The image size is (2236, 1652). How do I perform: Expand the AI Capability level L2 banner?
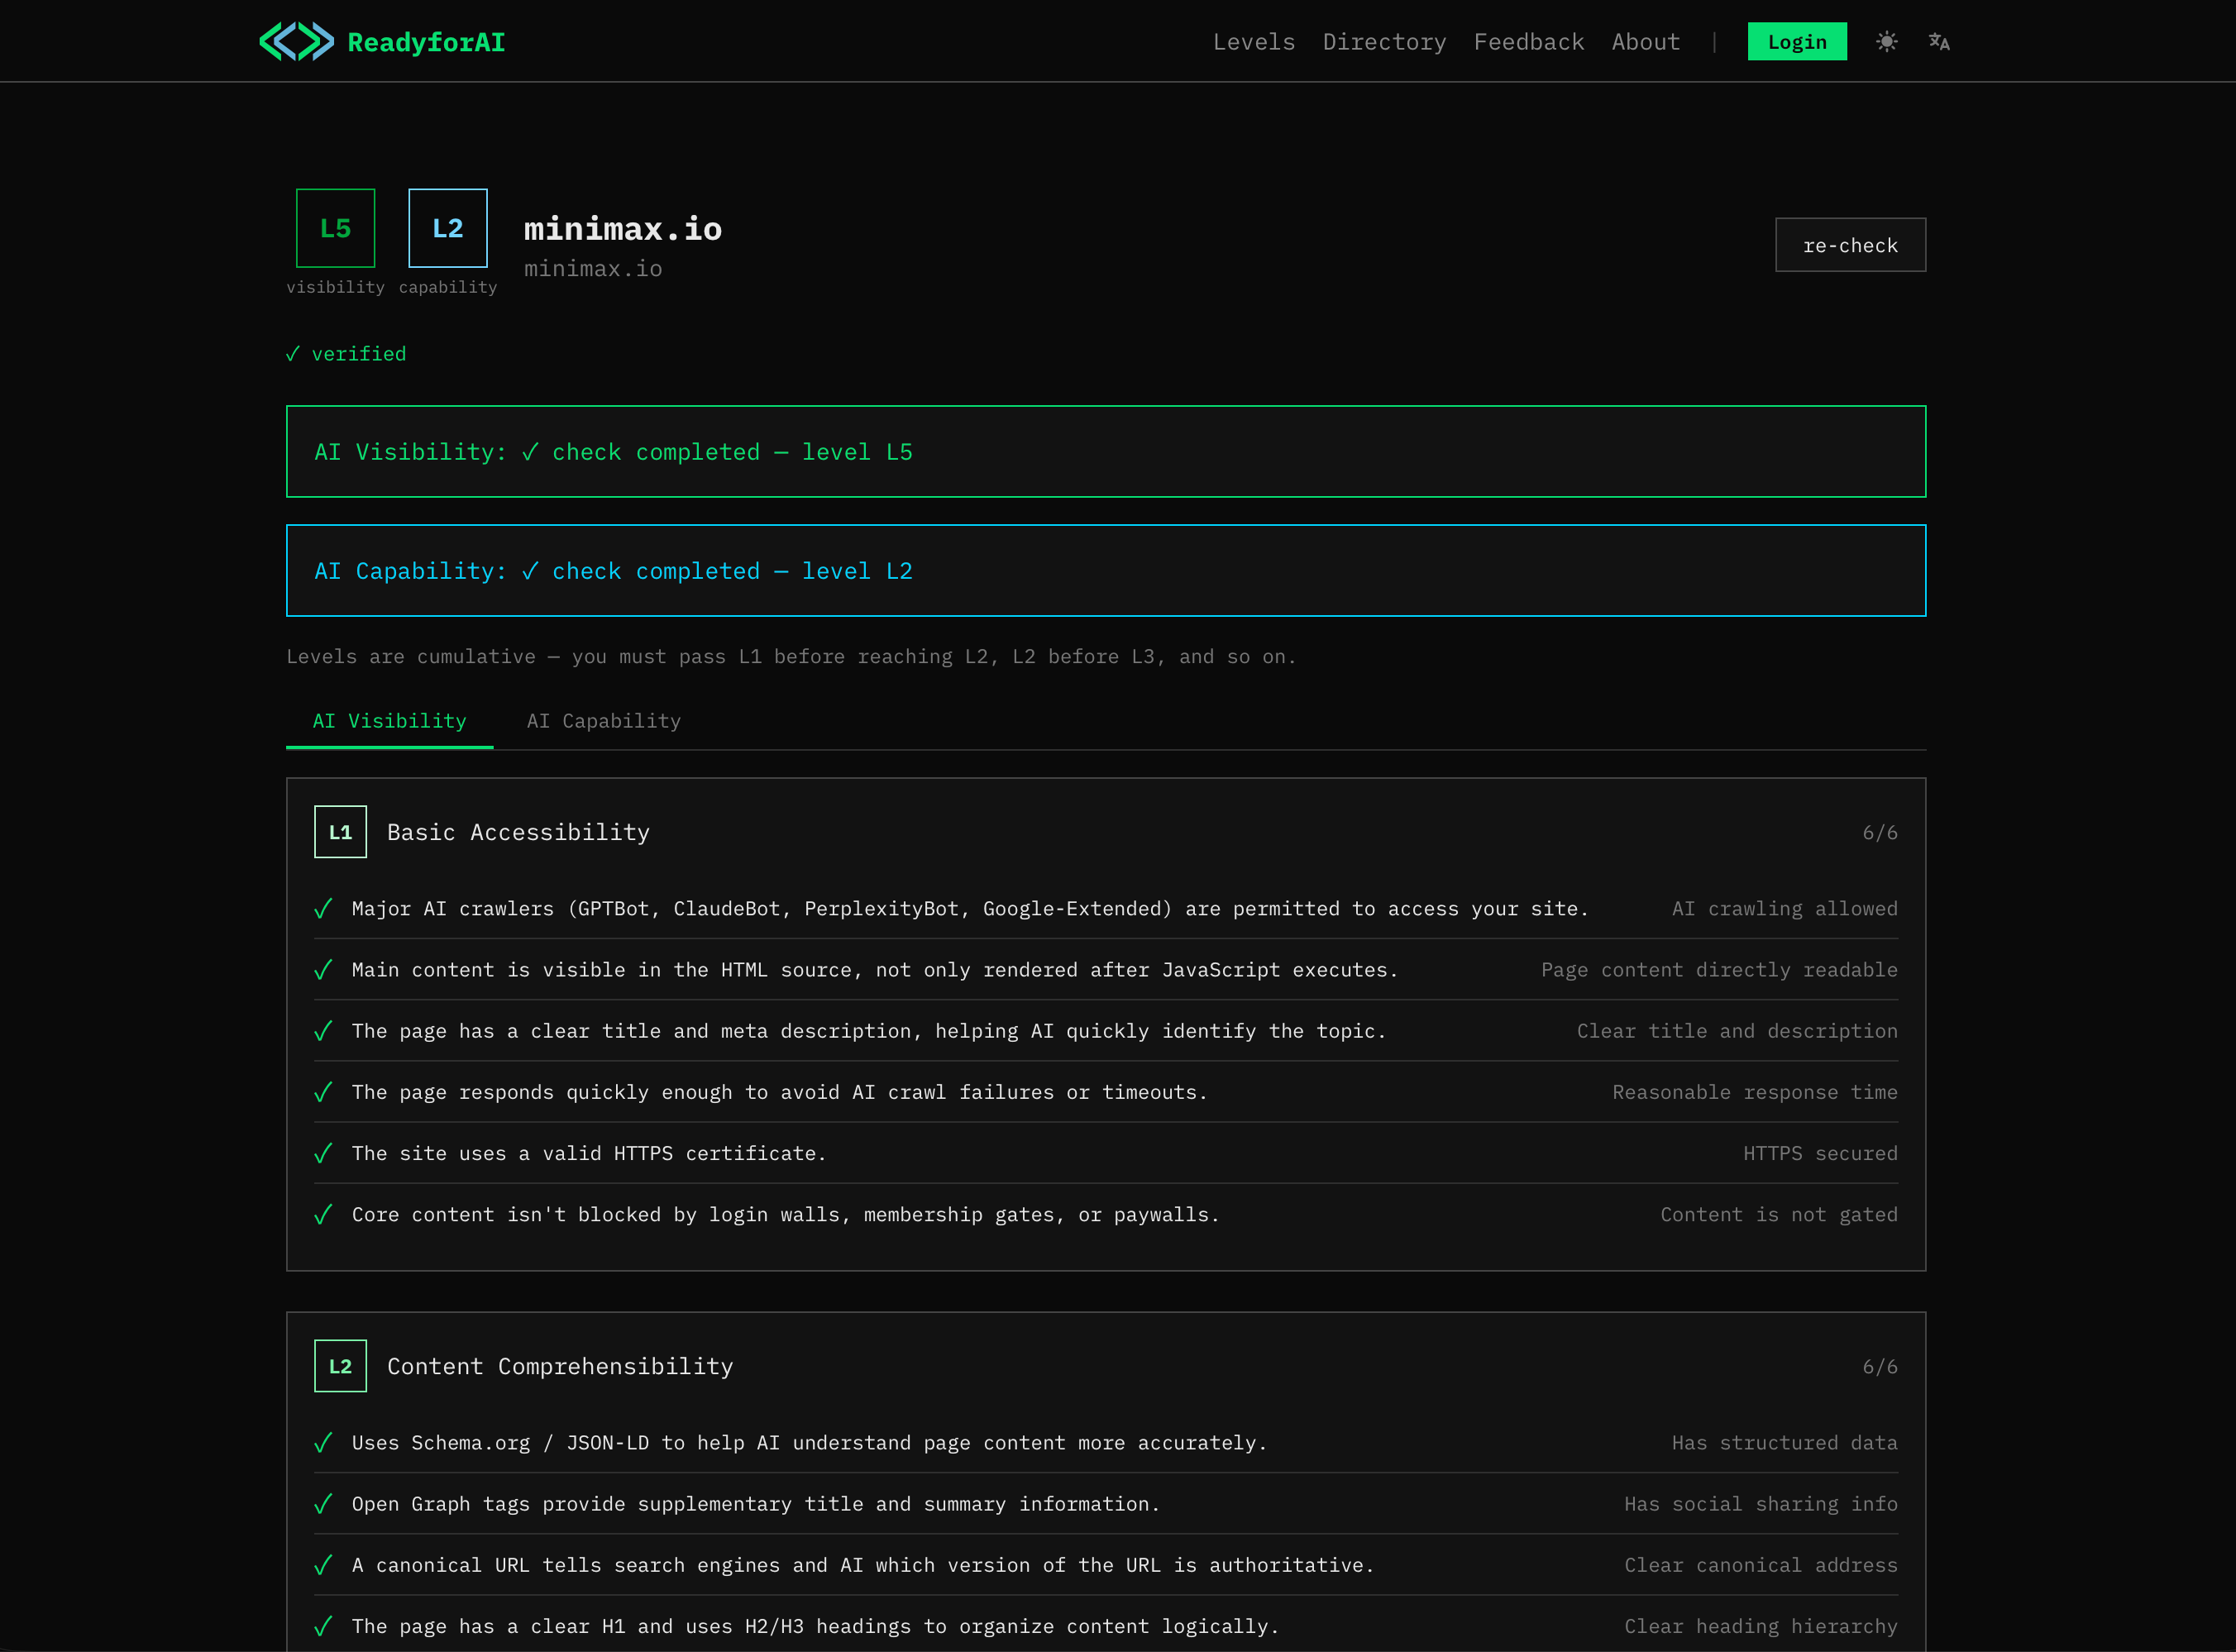[1105, 571]
